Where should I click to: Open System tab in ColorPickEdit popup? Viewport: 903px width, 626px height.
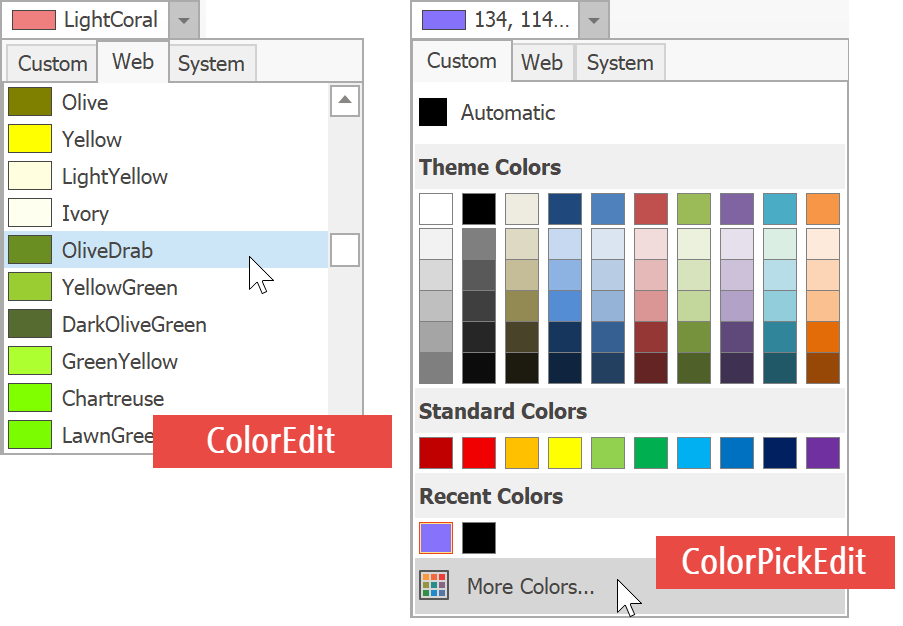(x=619, y=63)
